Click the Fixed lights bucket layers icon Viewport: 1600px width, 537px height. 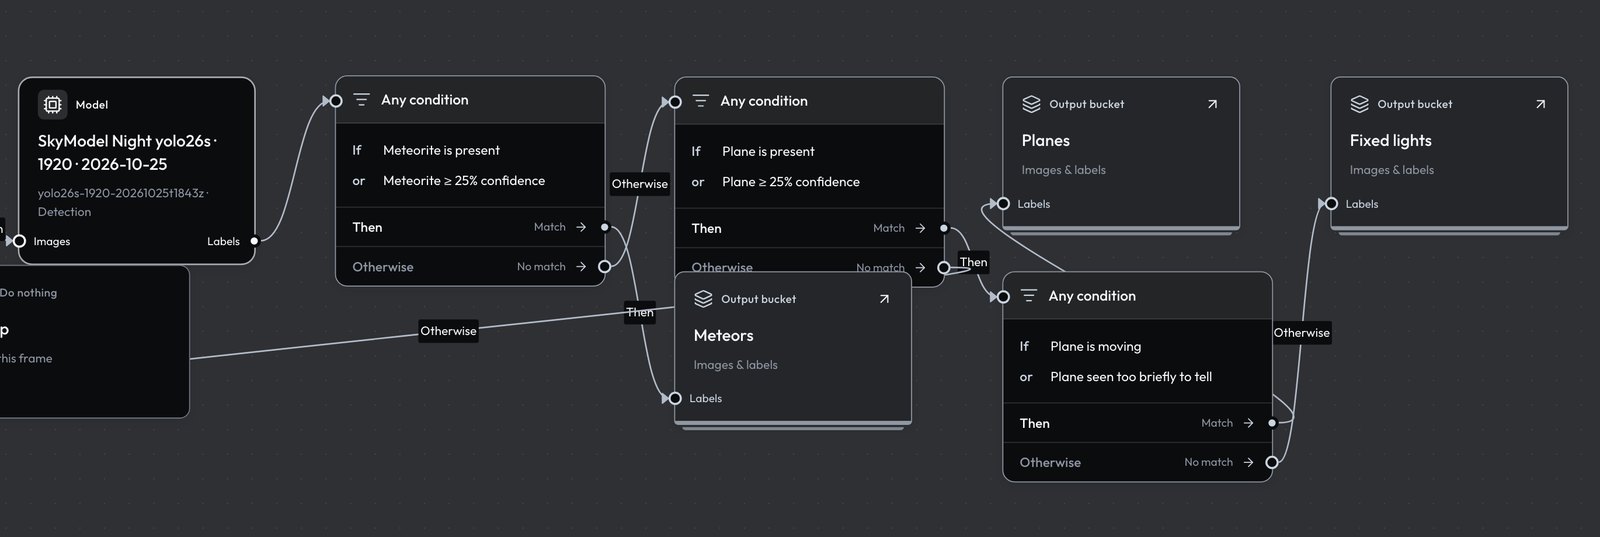tap(1359, 104)
